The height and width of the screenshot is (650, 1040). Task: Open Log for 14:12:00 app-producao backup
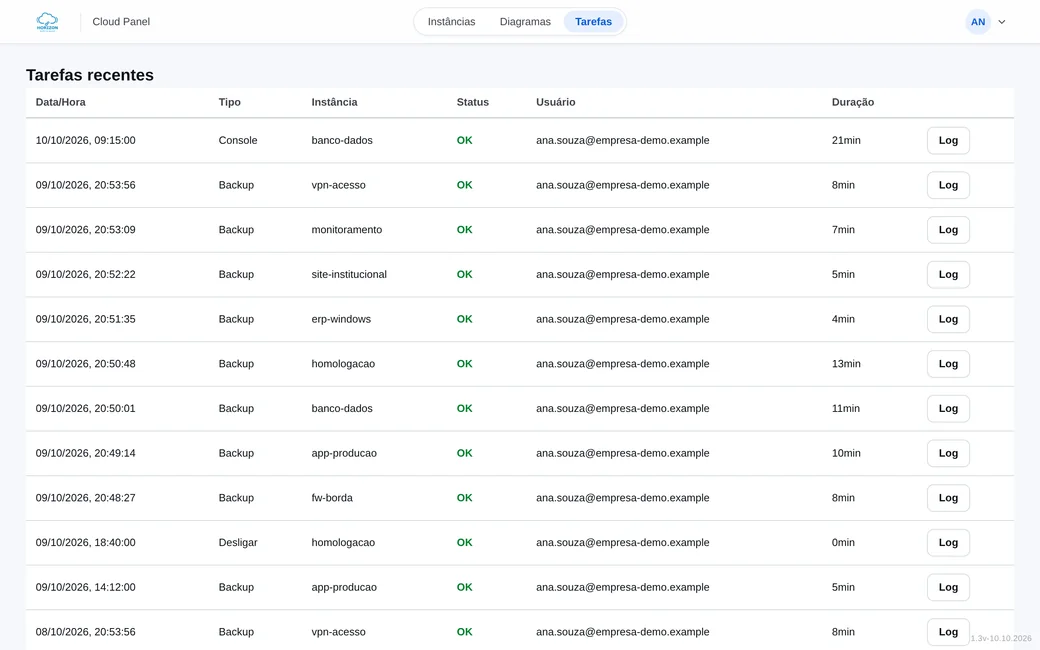pyautogui.click(x=948, y=587)
